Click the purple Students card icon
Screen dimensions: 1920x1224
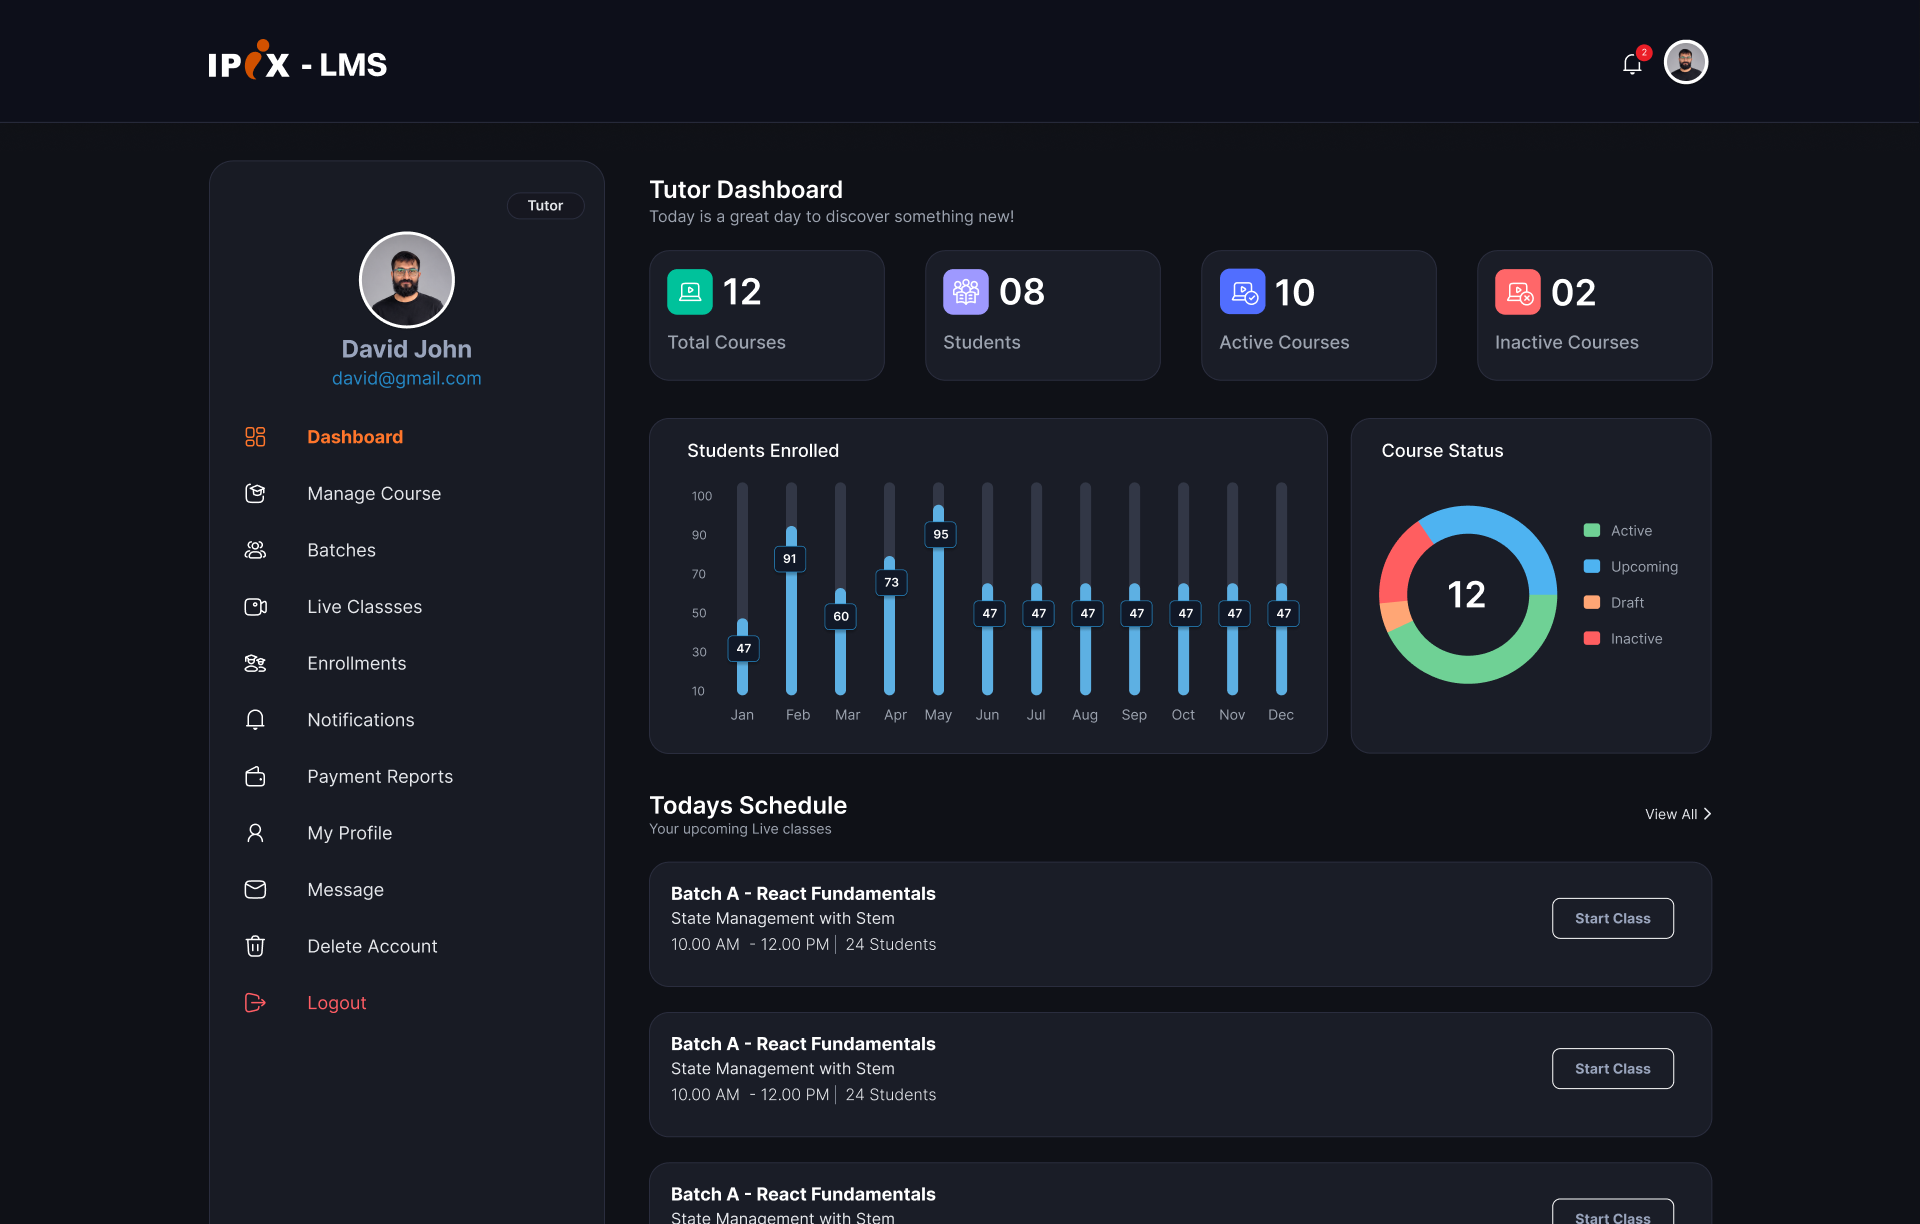coord(966,292)
